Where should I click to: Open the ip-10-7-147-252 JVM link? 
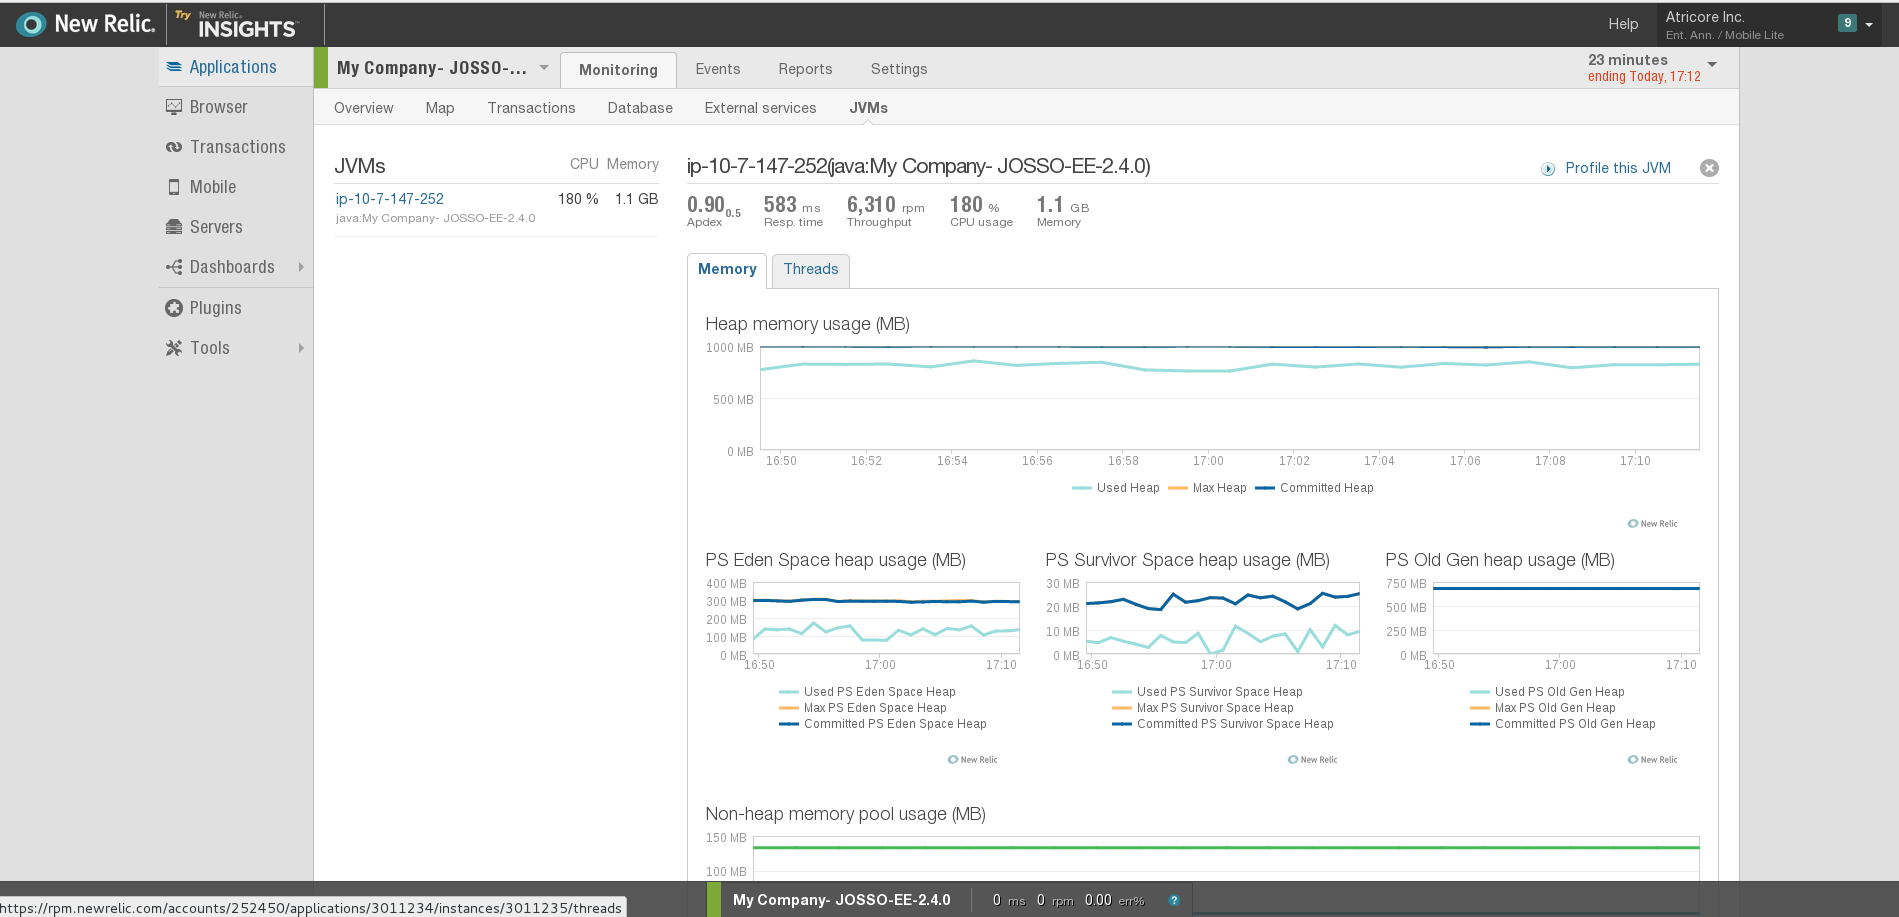coord(390,199)
